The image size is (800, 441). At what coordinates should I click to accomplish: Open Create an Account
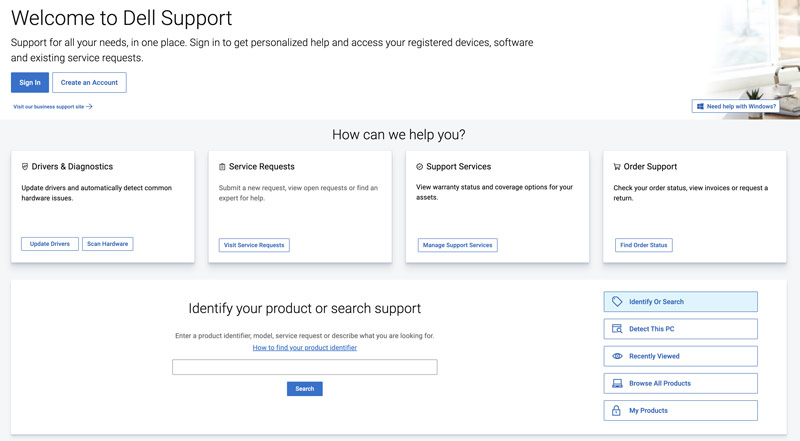[89, 82]
